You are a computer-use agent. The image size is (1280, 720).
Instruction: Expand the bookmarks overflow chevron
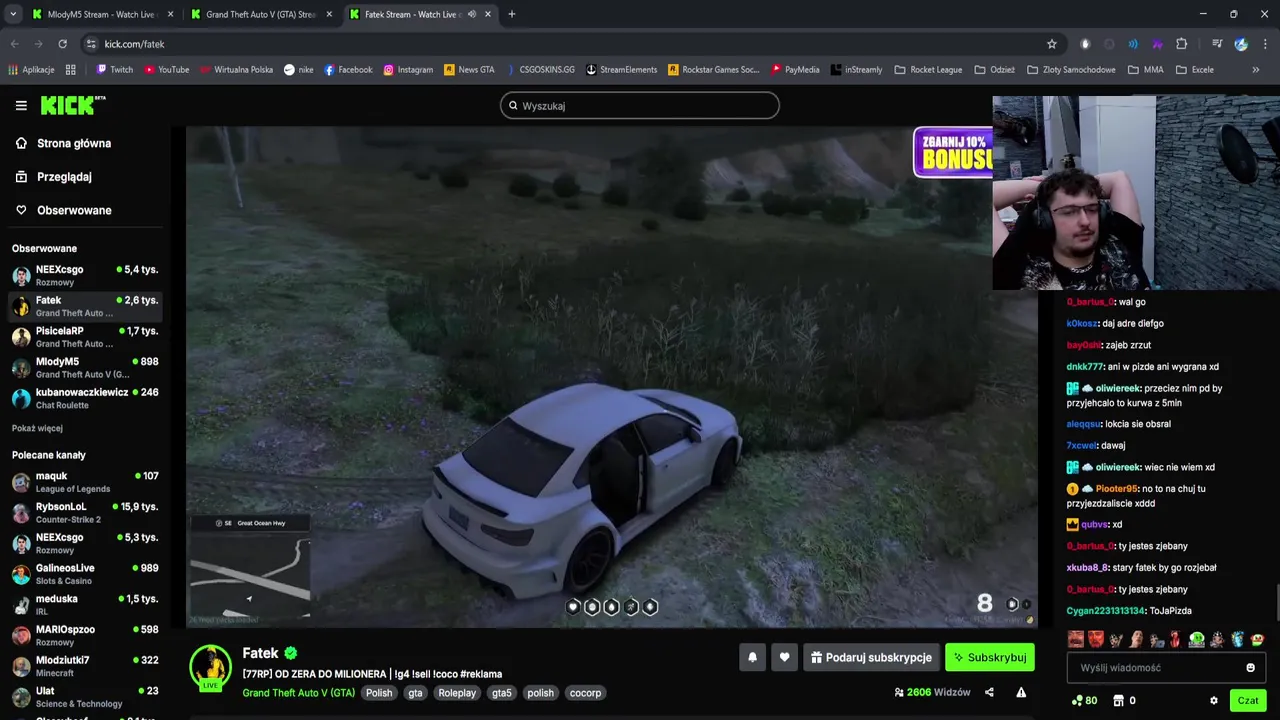point(1256,70)
